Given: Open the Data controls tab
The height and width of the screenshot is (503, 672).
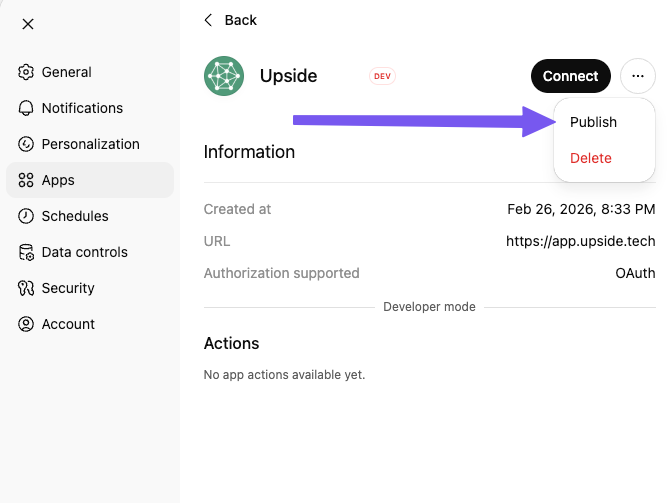Looking at the screenshot, I should 90,252.
